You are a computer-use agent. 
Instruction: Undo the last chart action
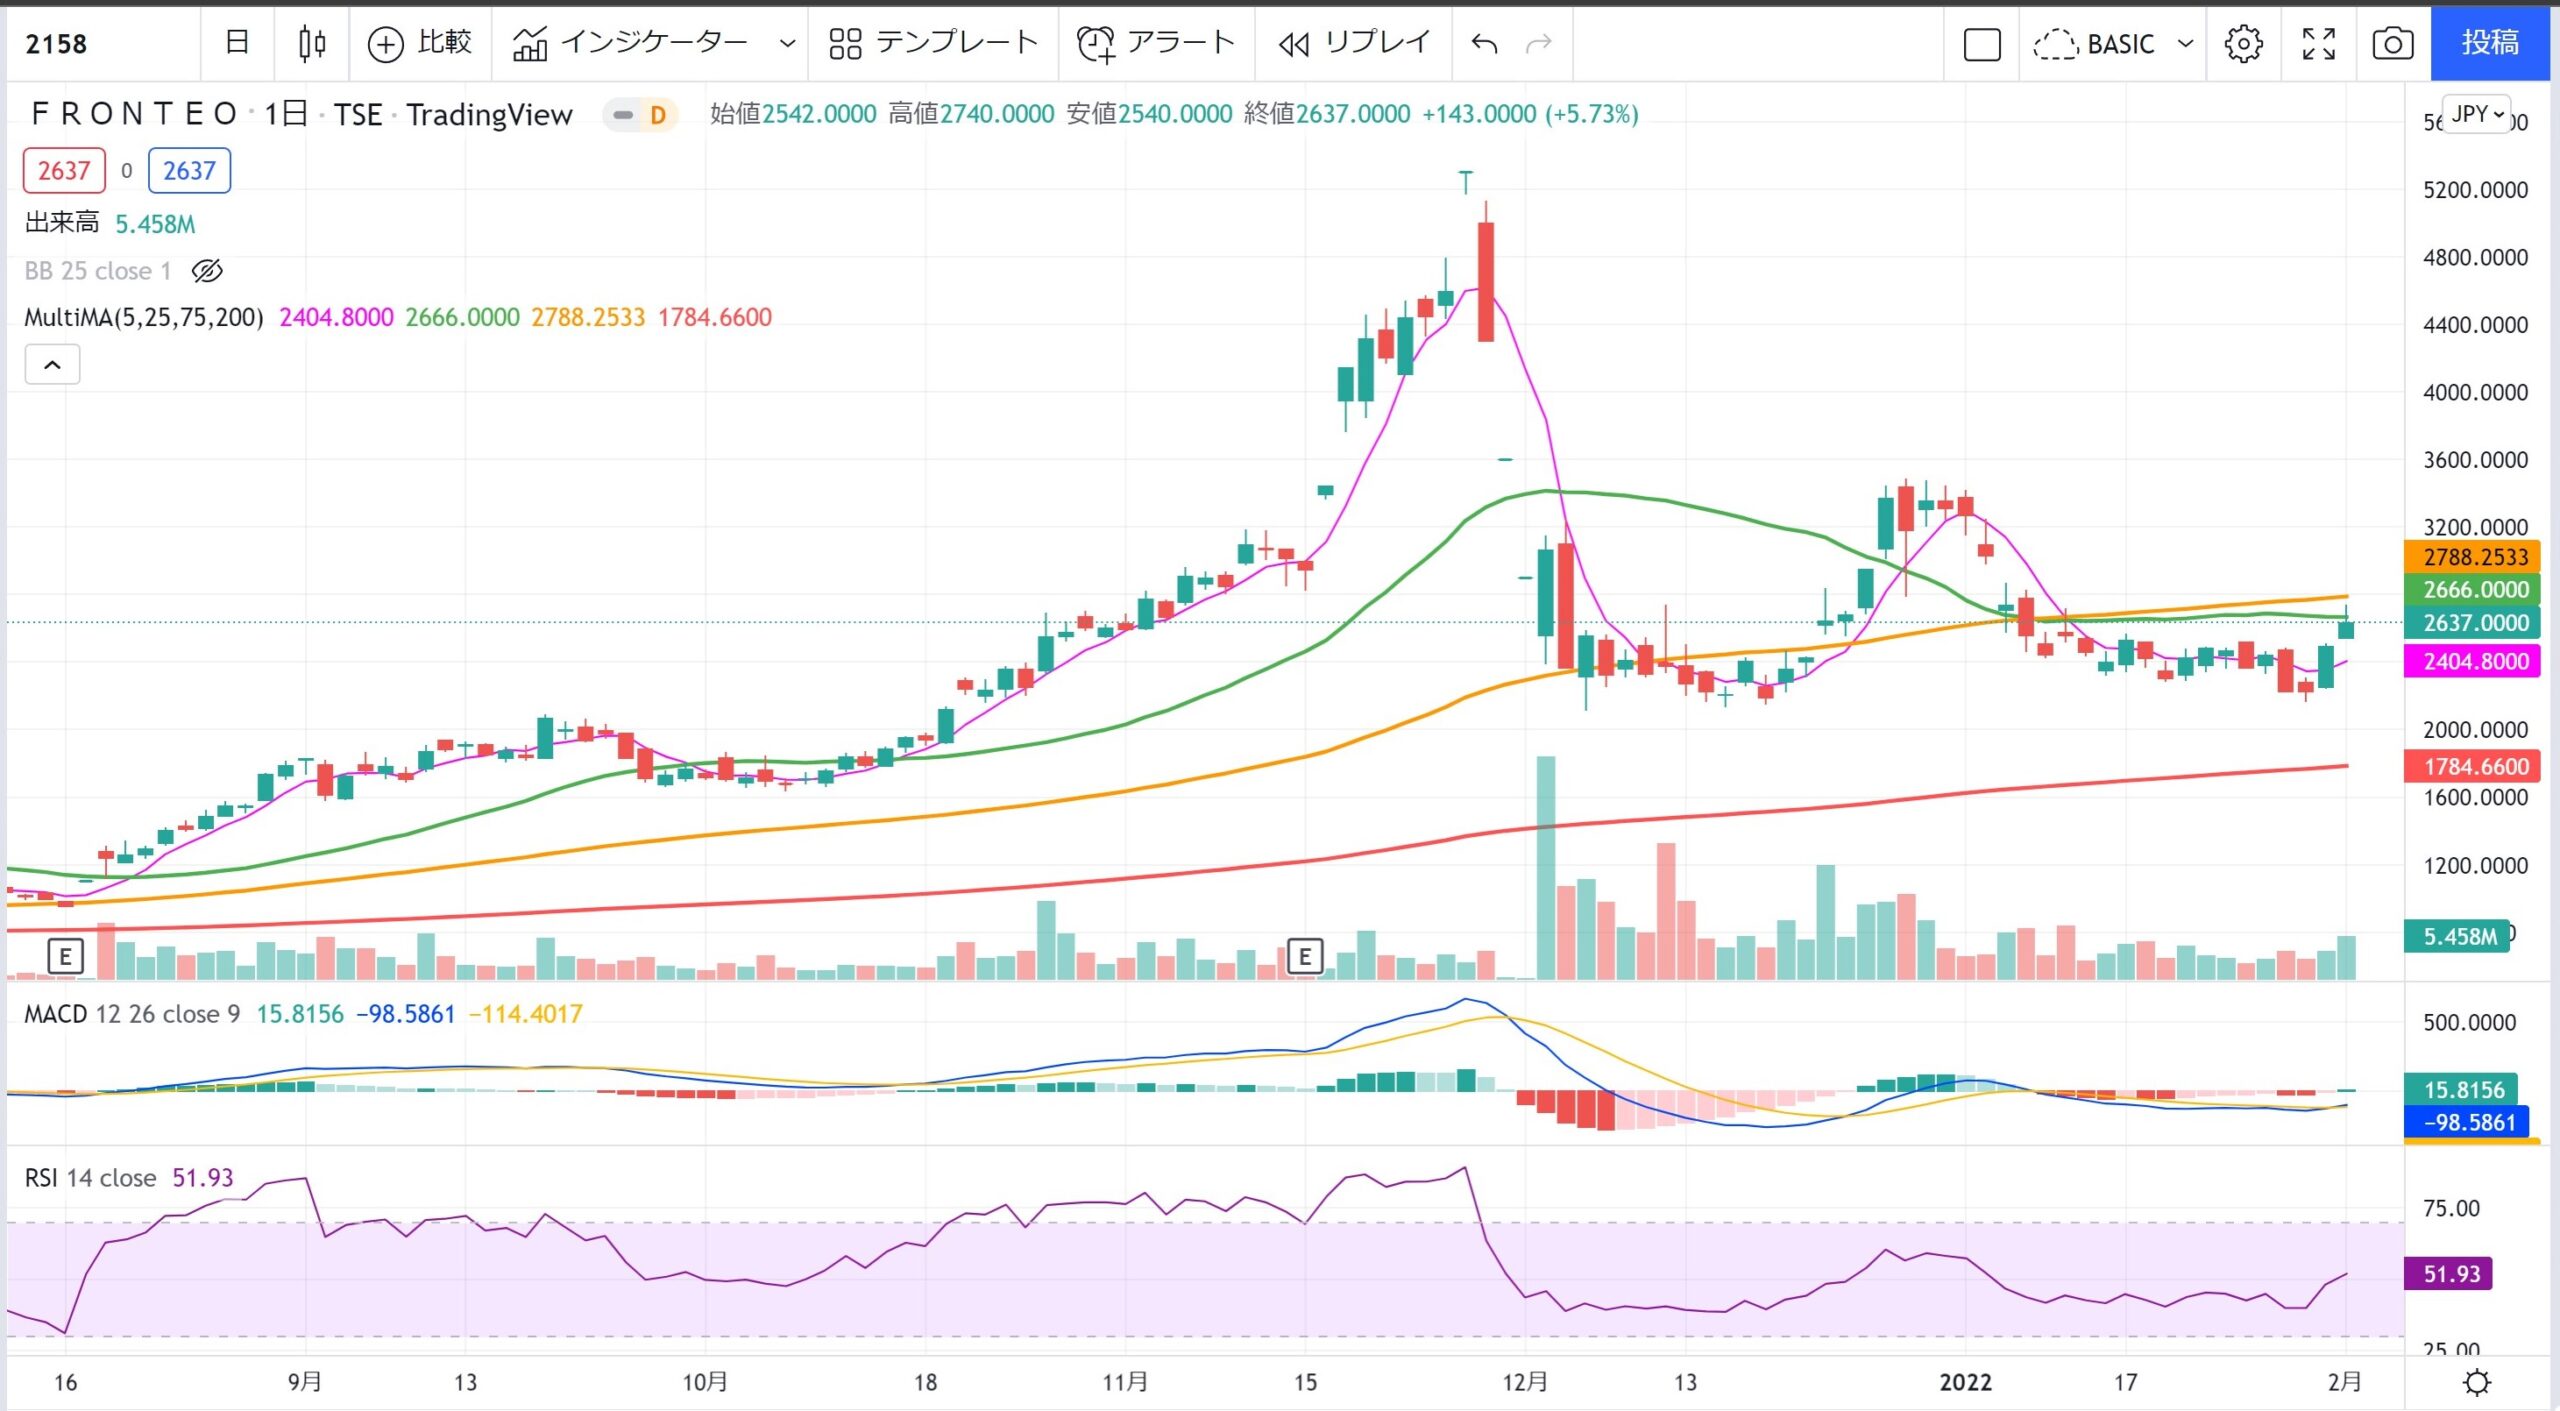pos(1485,43)
